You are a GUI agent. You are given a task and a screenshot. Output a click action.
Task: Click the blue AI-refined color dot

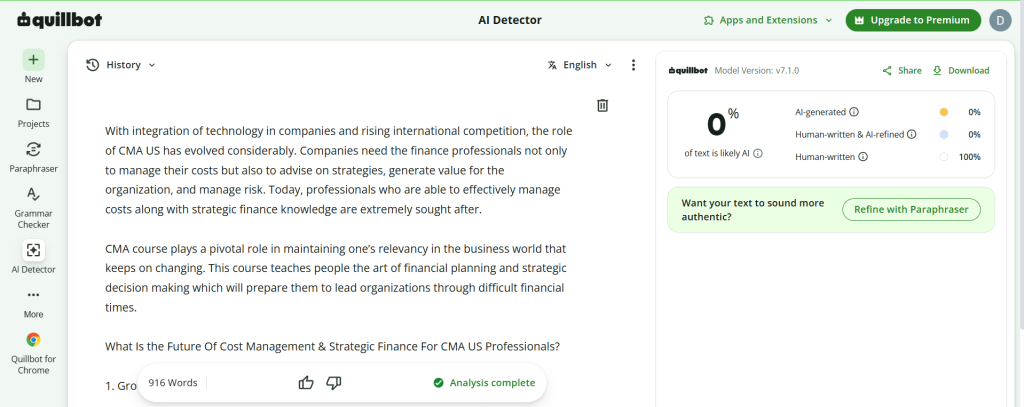943,135
